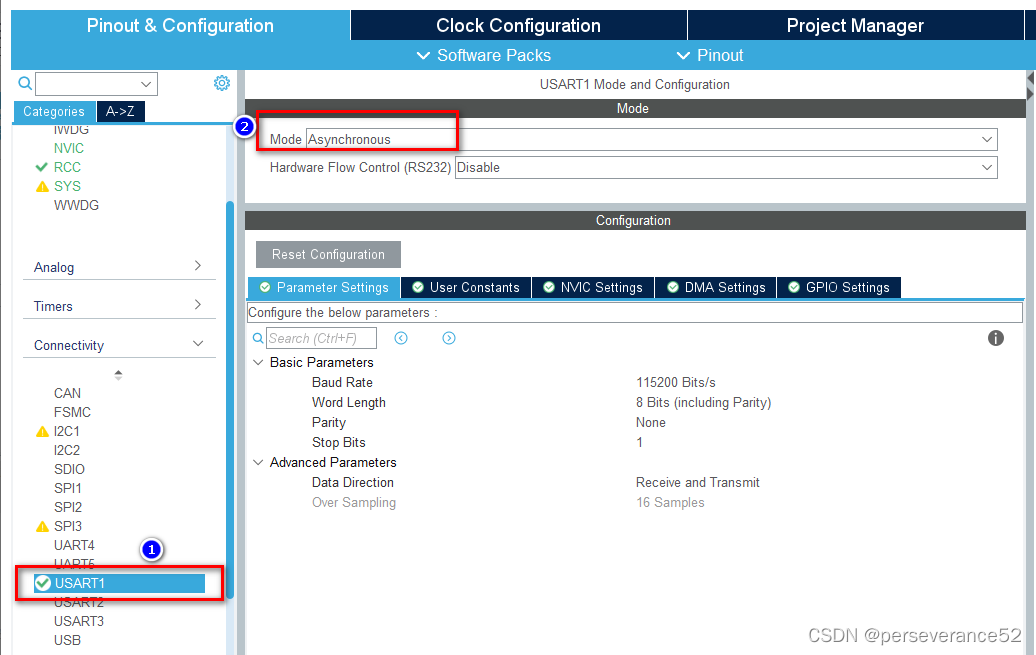This screenshot has width=1036, height=655.
Task: Open the Mode dropdown showing Asynchronous
Action: (651, 139)
